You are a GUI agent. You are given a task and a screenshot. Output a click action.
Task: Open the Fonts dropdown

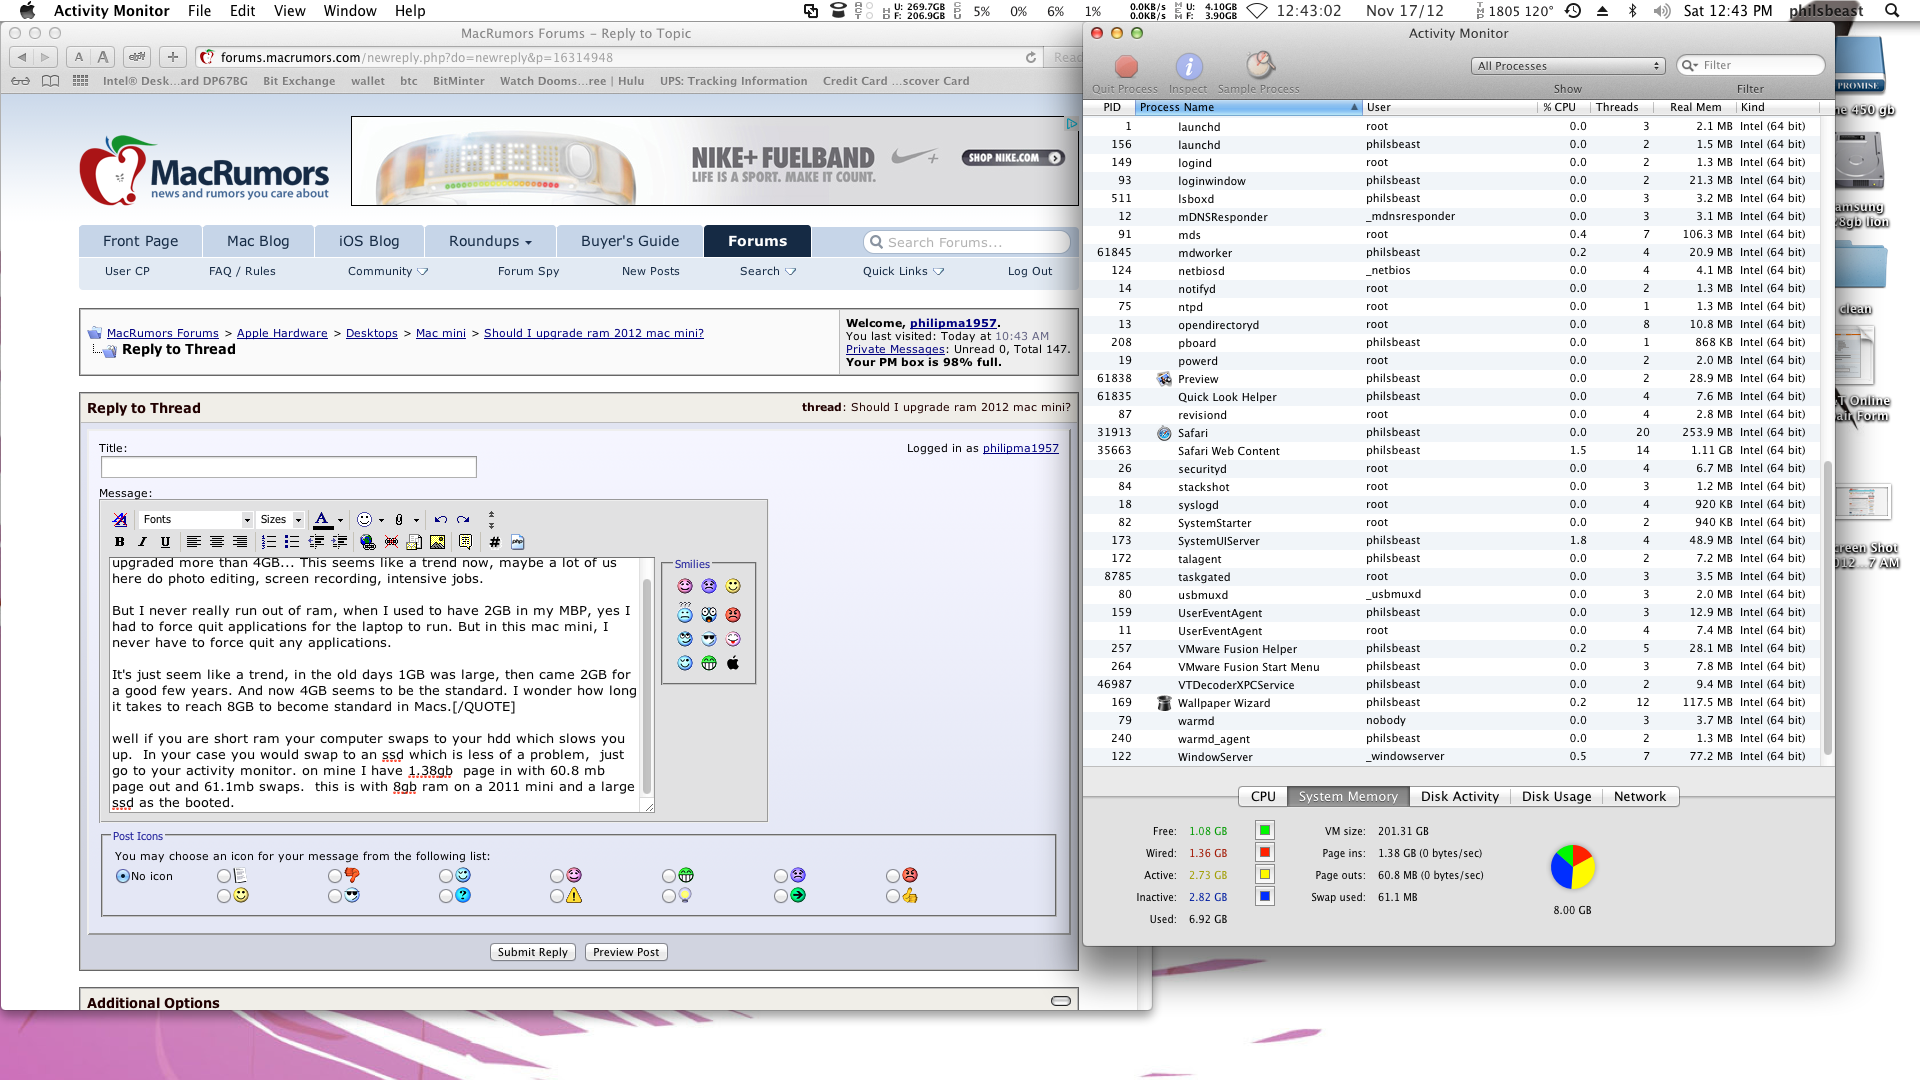point(196,520)
